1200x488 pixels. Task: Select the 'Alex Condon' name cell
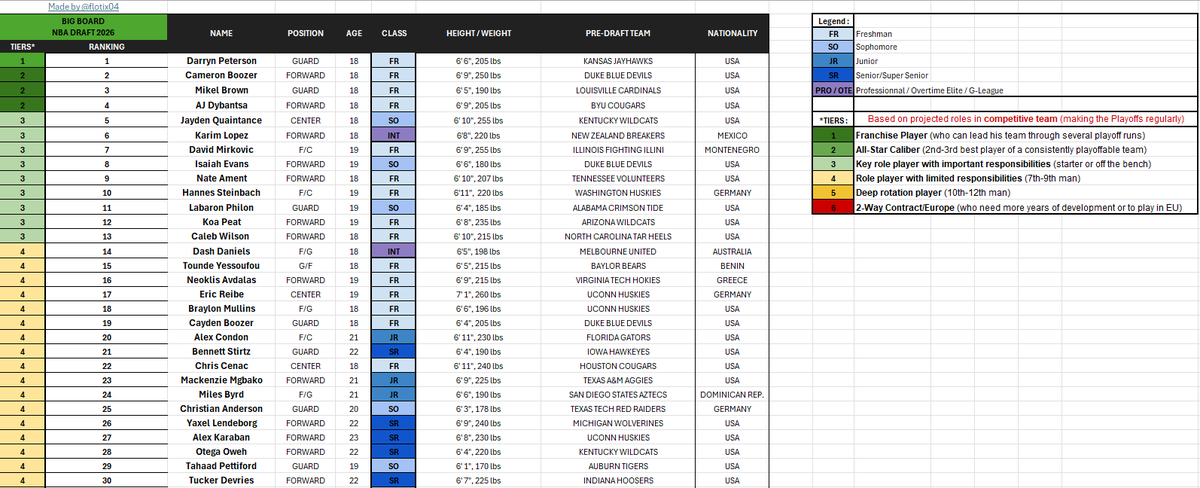222,338
